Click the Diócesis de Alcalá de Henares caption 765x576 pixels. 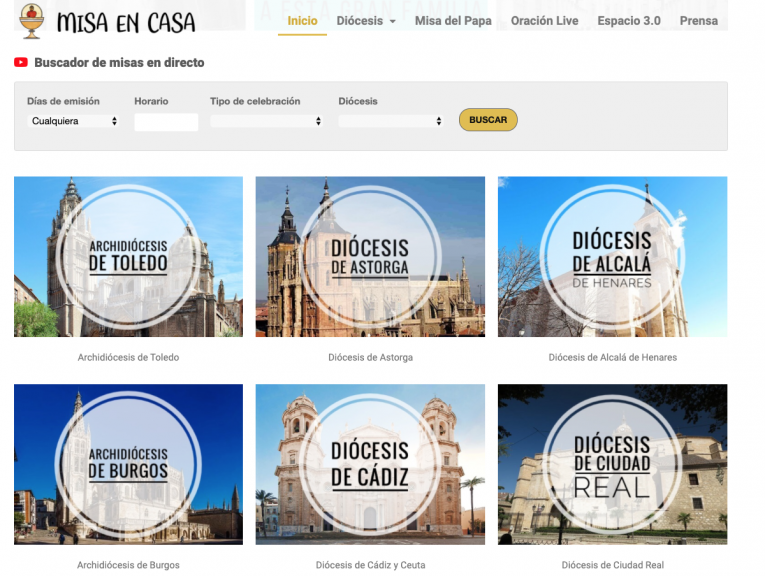tap(612, 358)
